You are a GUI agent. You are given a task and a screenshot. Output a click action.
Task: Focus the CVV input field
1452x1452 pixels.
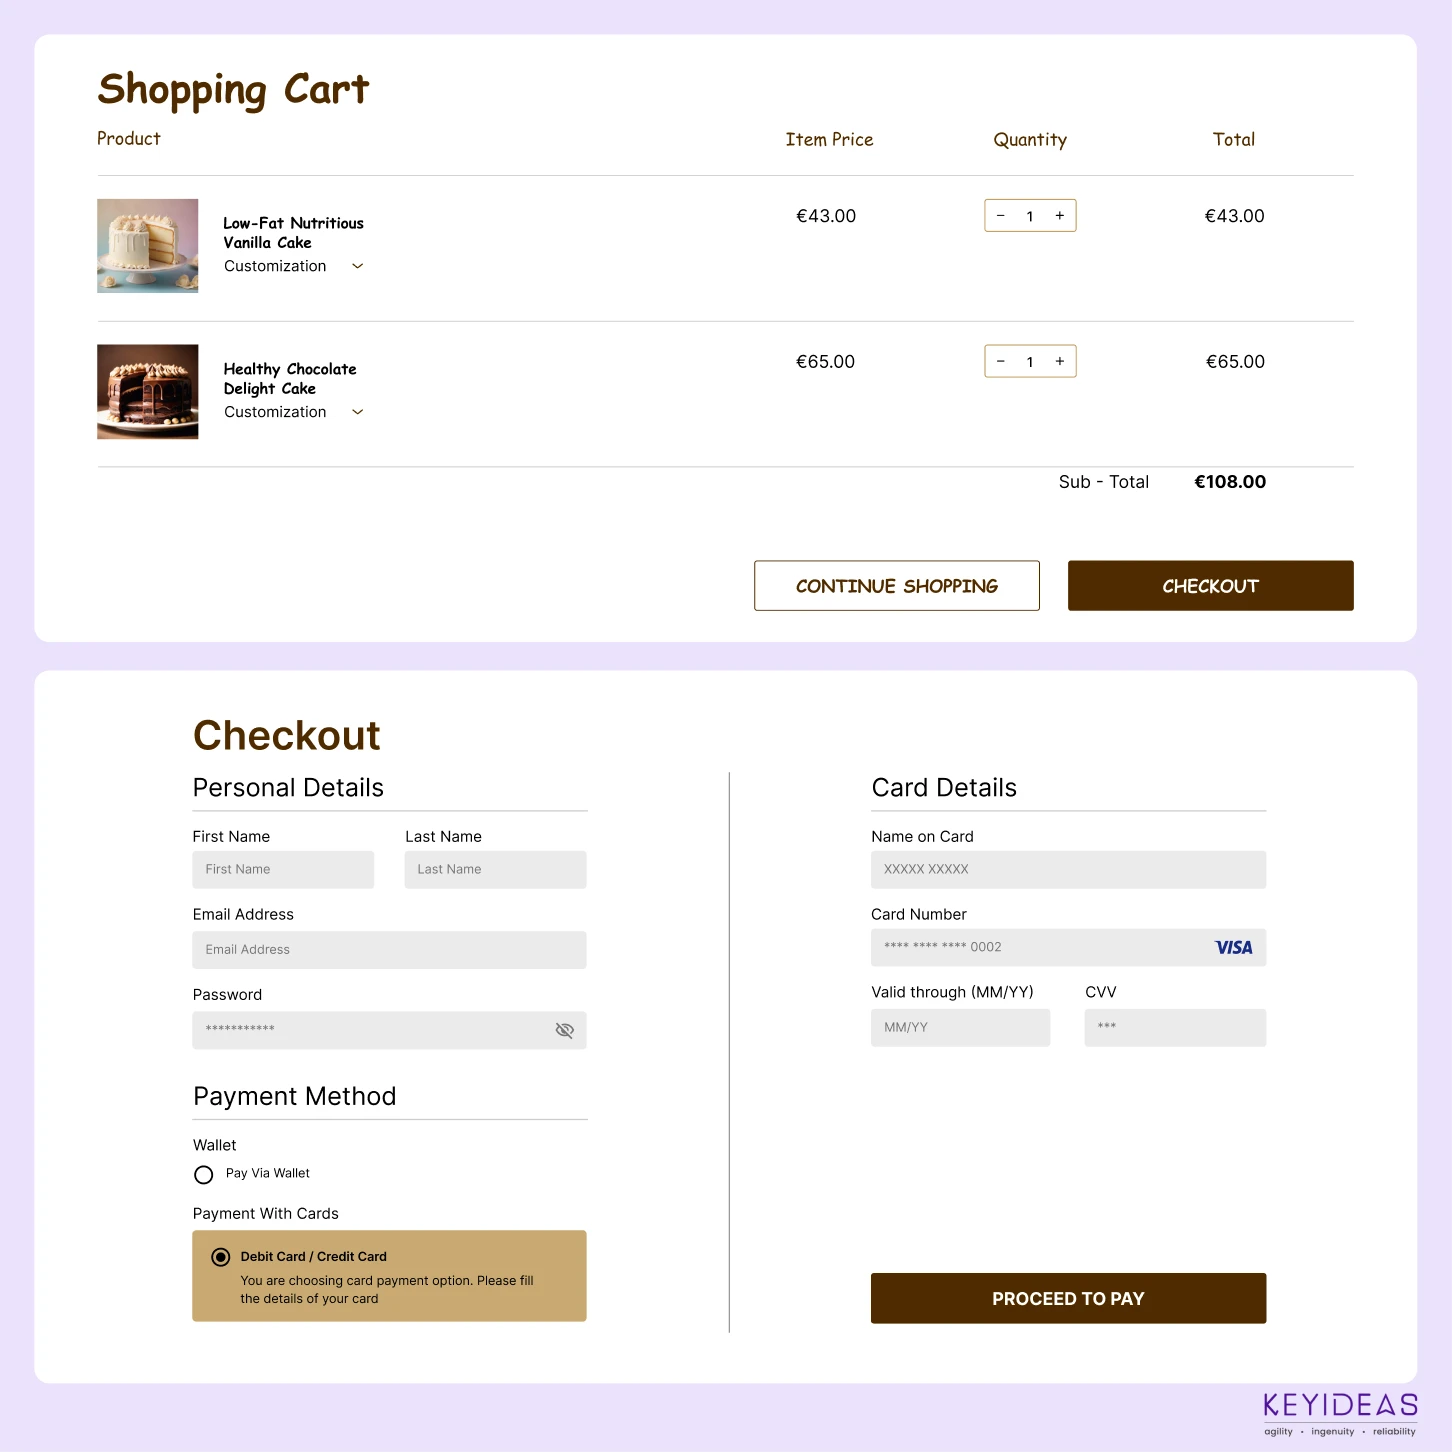pyautogui.click(x=1175, y=1028)
